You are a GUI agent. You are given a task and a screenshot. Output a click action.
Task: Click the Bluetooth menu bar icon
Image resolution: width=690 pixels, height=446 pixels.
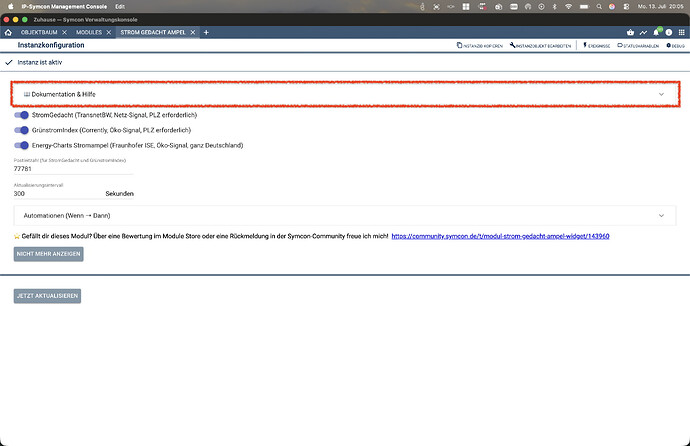555,7
